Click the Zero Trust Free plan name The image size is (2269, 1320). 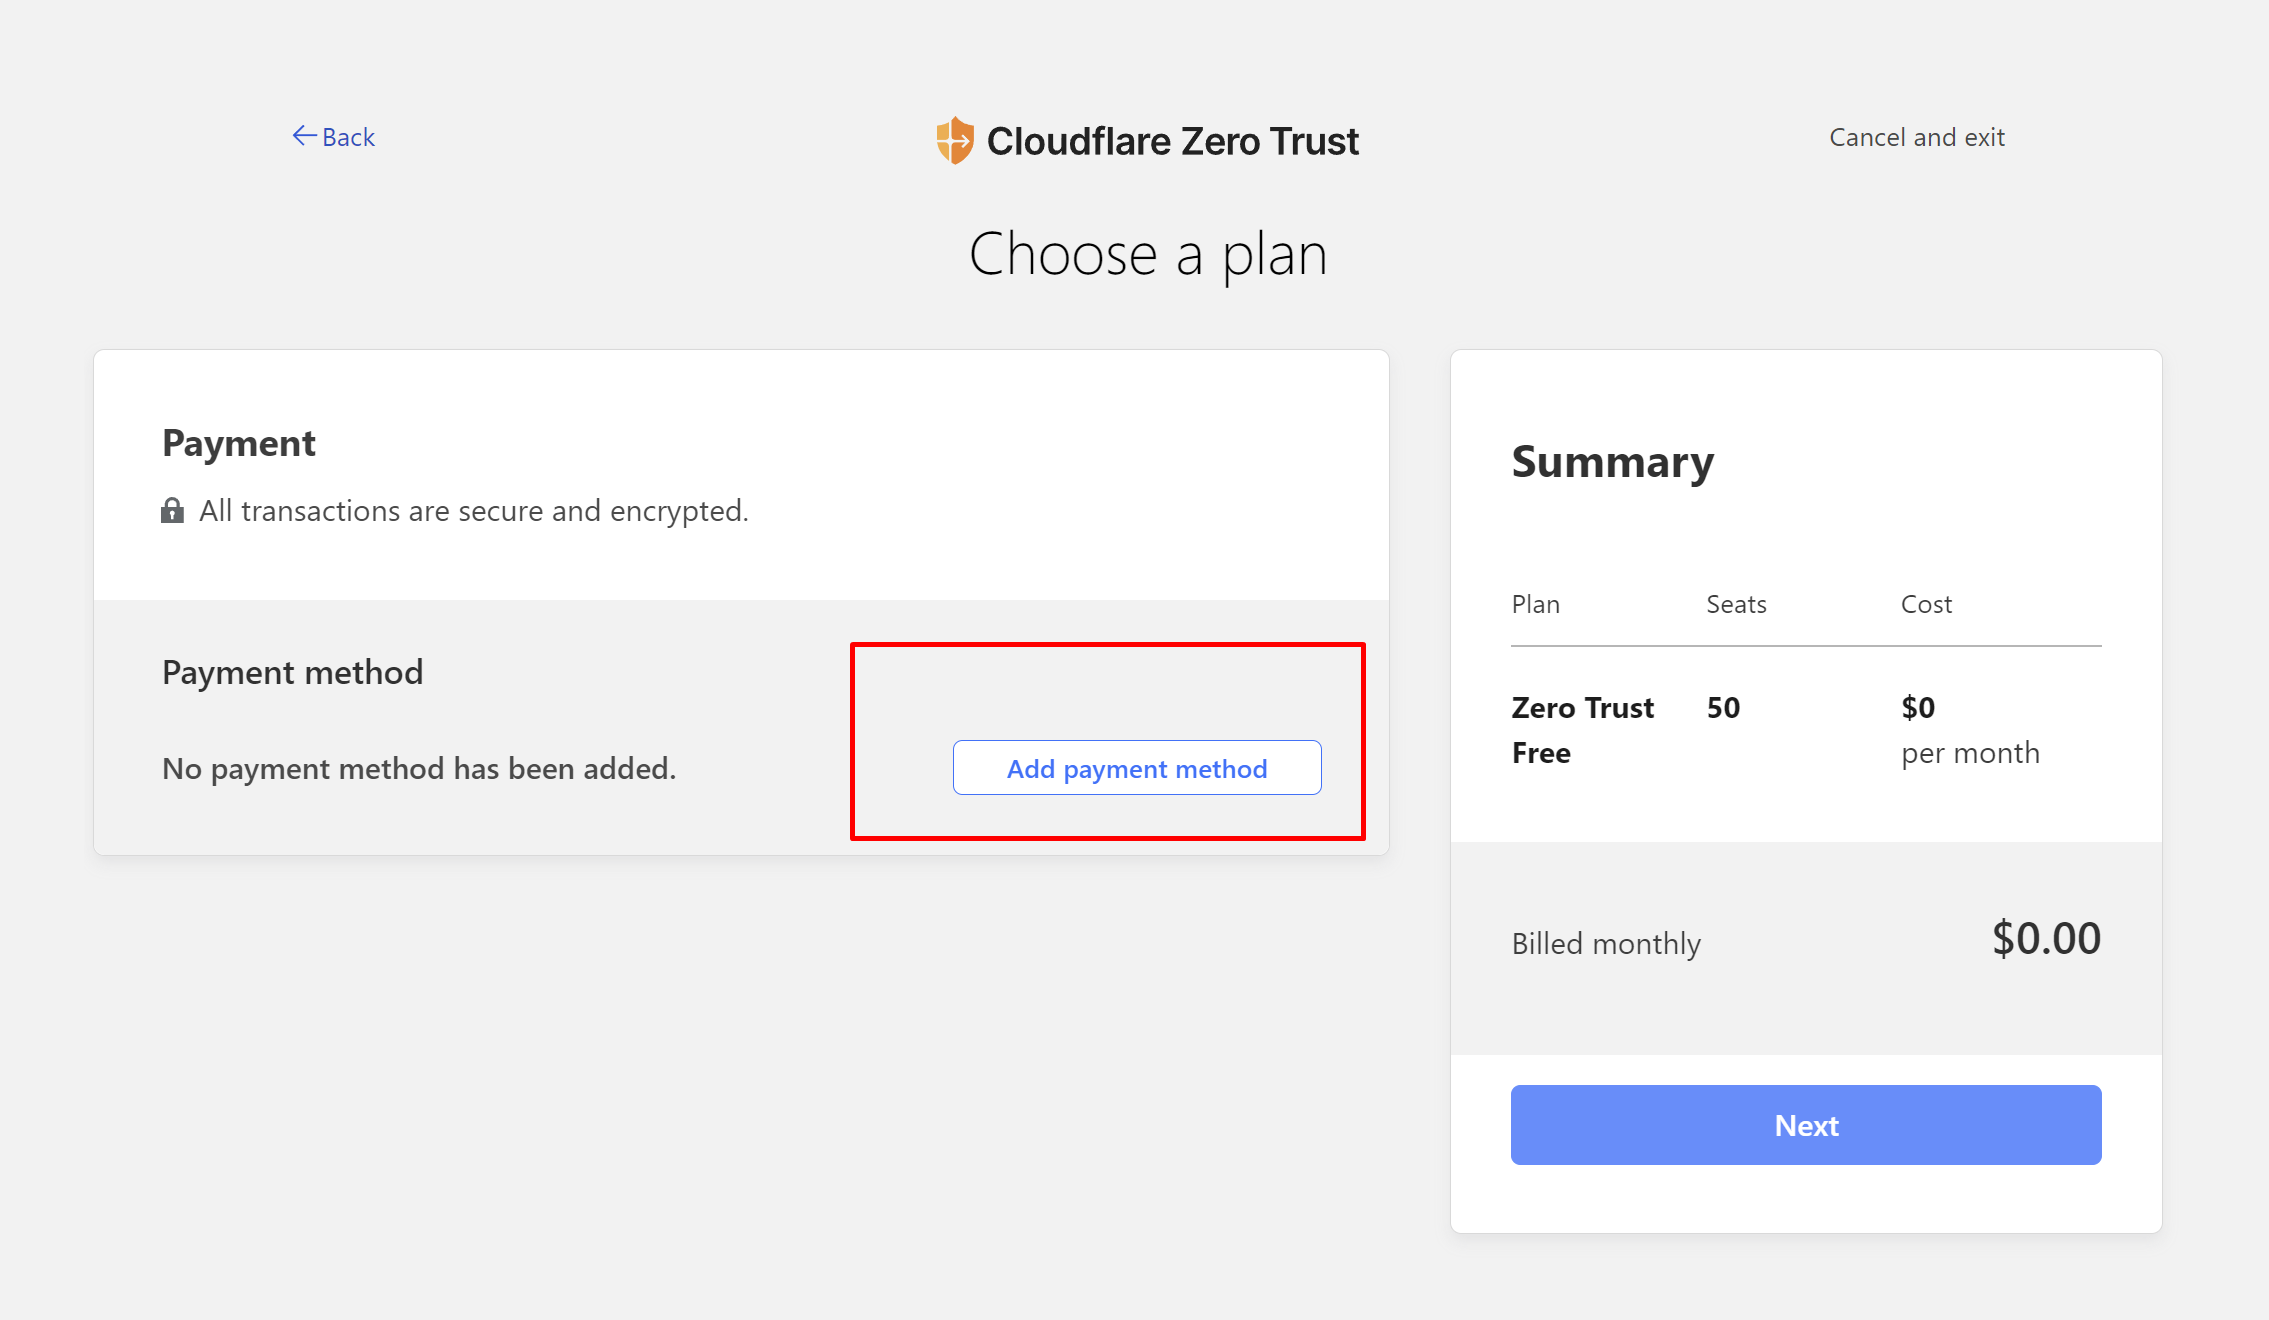coord(1581,730)
